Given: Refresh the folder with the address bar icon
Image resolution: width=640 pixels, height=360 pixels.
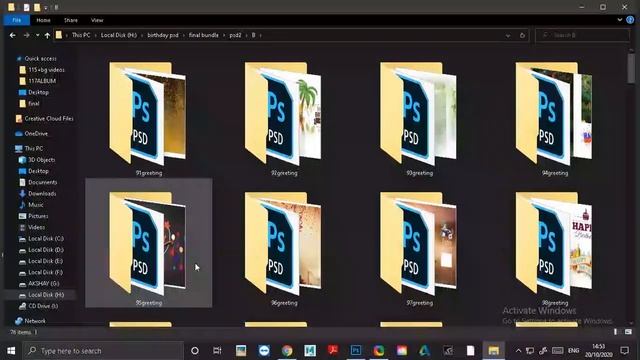Looking at the screenshot, I should (x=522, y=36).
